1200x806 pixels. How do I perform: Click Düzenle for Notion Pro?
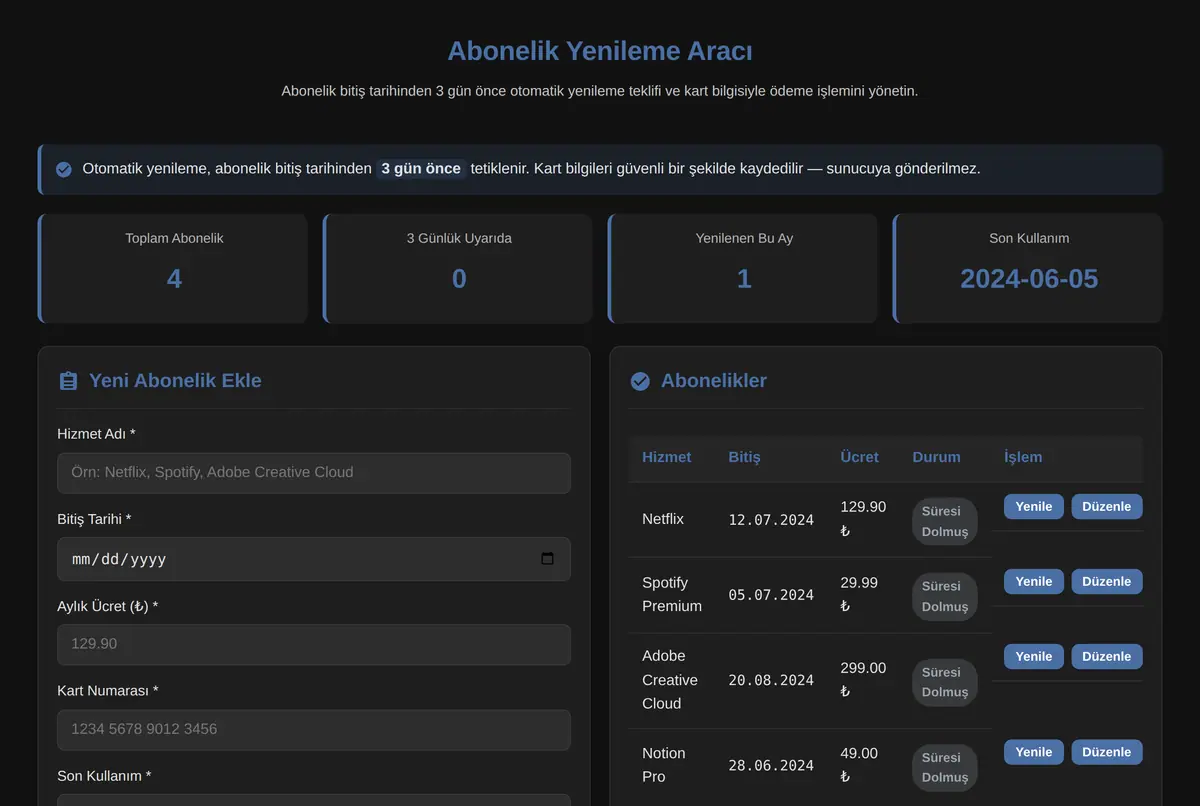(1107, 752)
